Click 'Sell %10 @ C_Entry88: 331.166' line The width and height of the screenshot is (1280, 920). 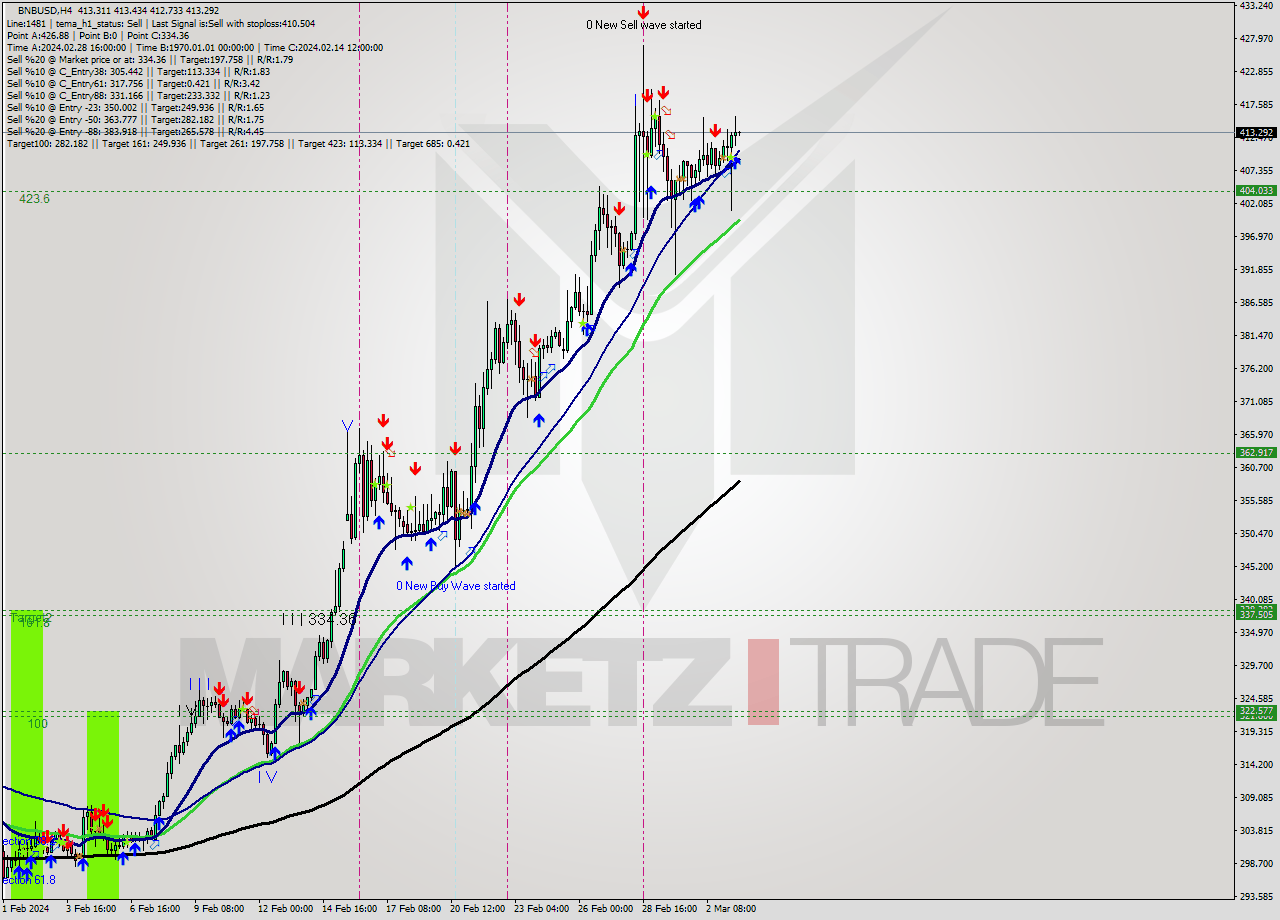click(x=138, y=95)
